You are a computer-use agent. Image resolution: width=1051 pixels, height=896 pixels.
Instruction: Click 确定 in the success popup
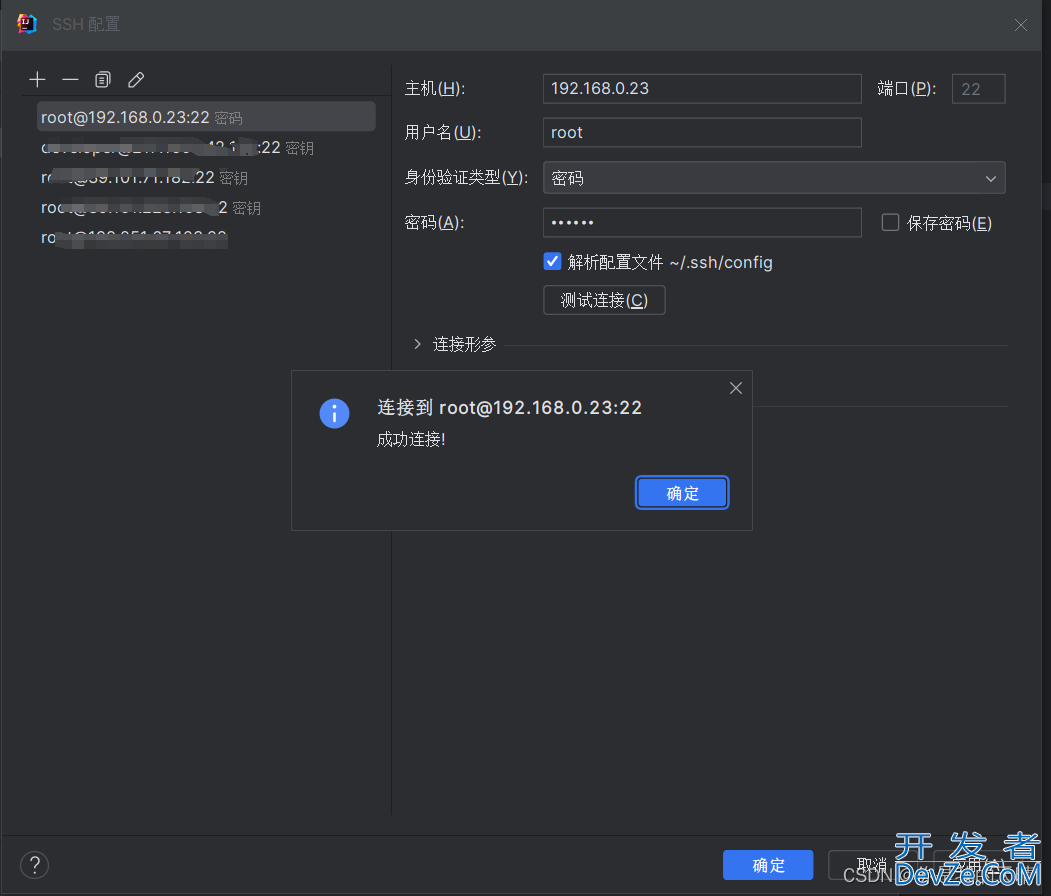pyautogui.click(x=682, y=493)
